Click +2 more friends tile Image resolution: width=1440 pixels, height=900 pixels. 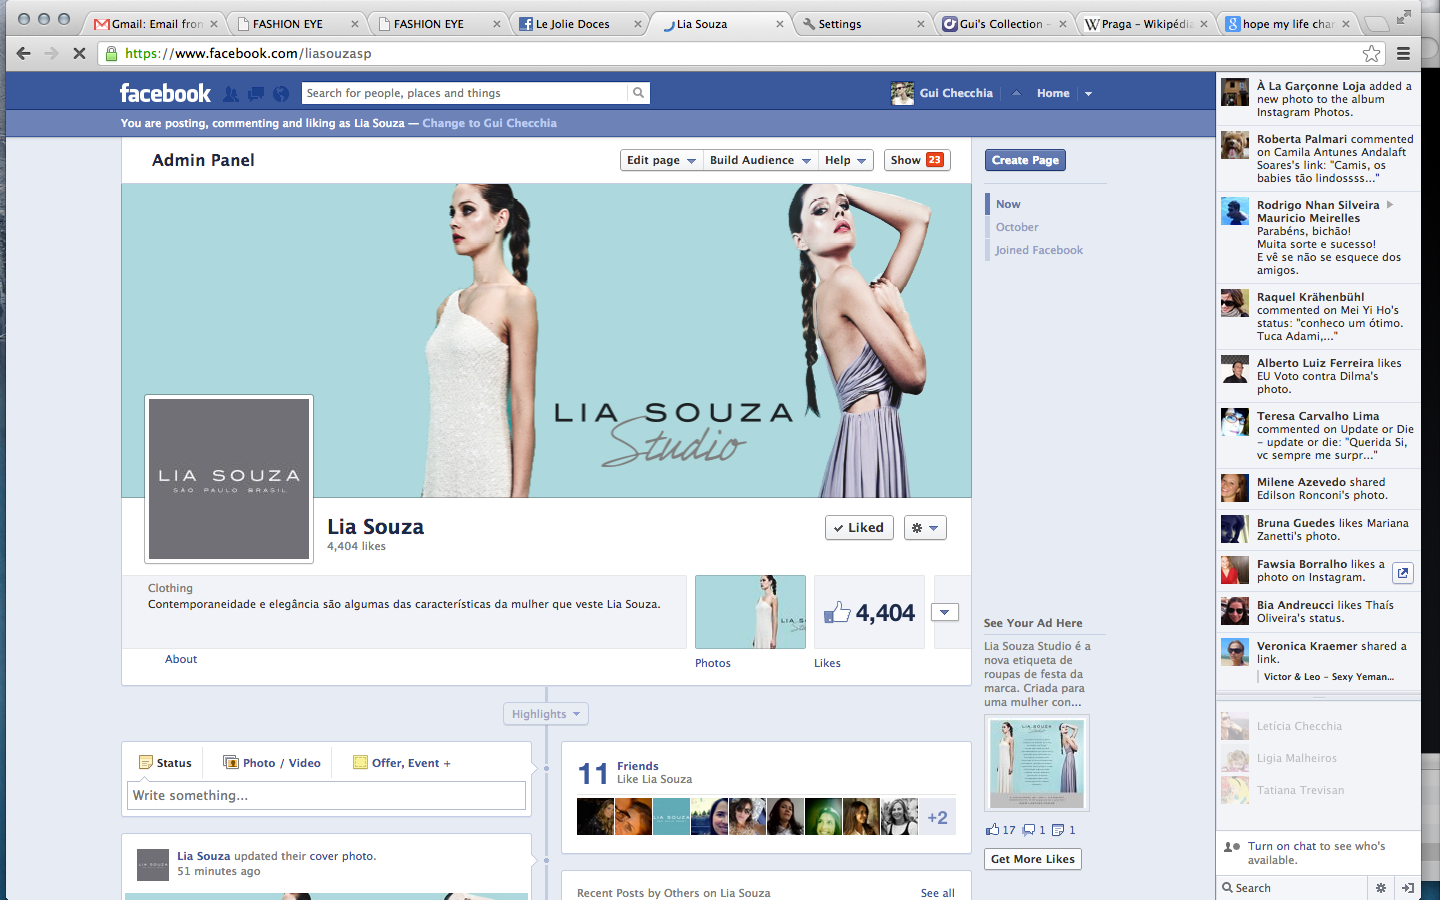[x=937, y=817]
